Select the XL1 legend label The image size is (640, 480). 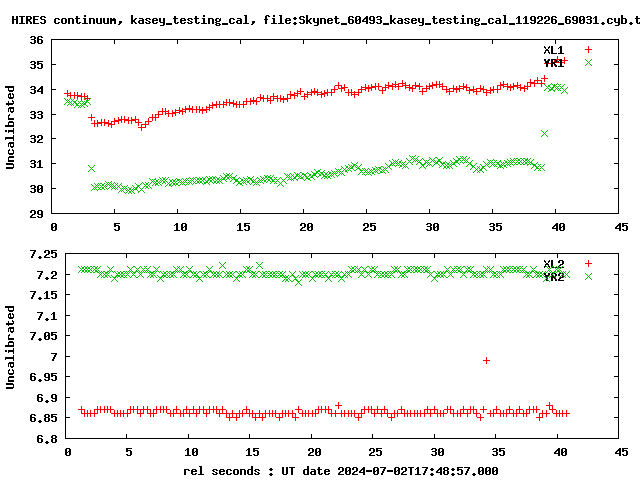[553, 50]
